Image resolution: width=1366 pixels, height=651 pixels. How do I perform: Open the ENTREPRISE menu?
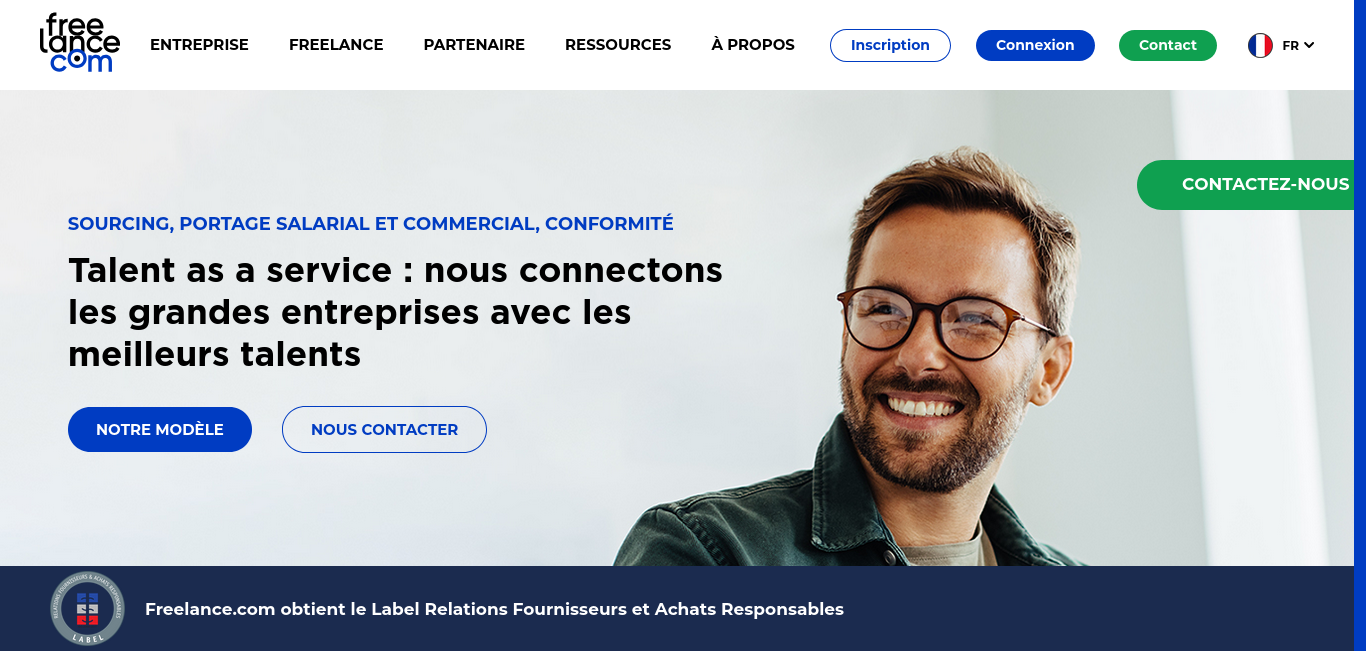(199, 45)
